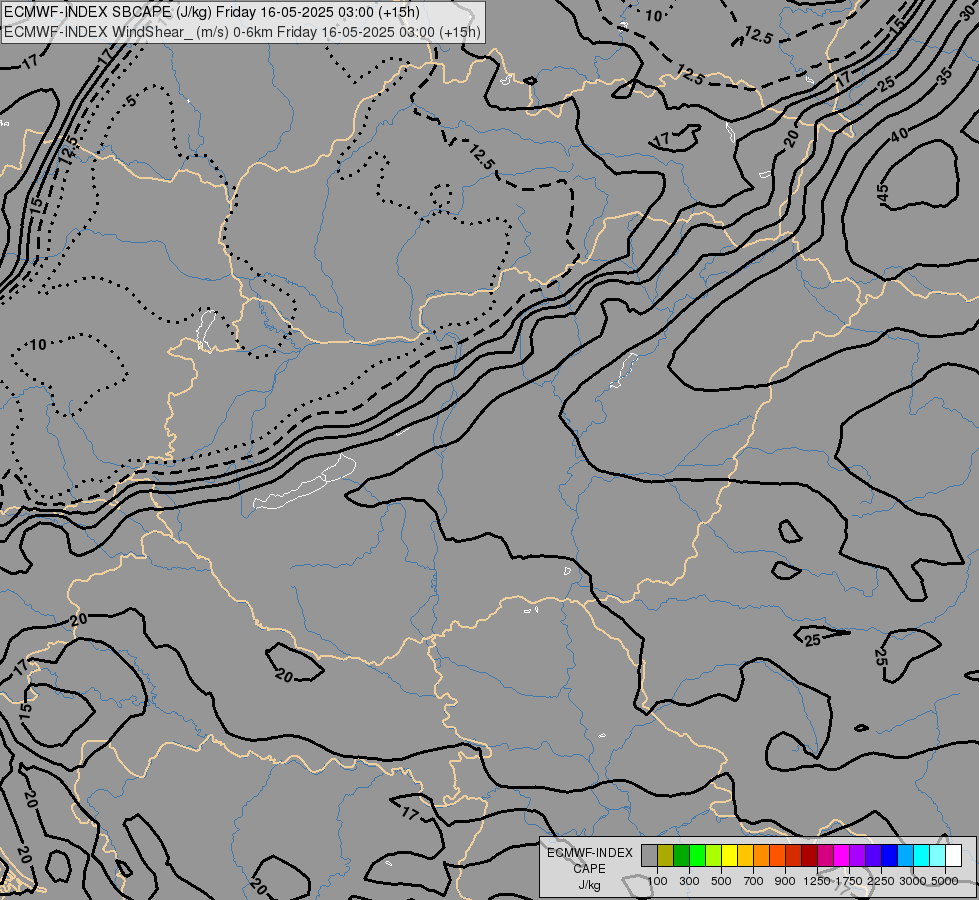Click the legend tick label 5000
The image size is (979, 900).
point(945,881)
